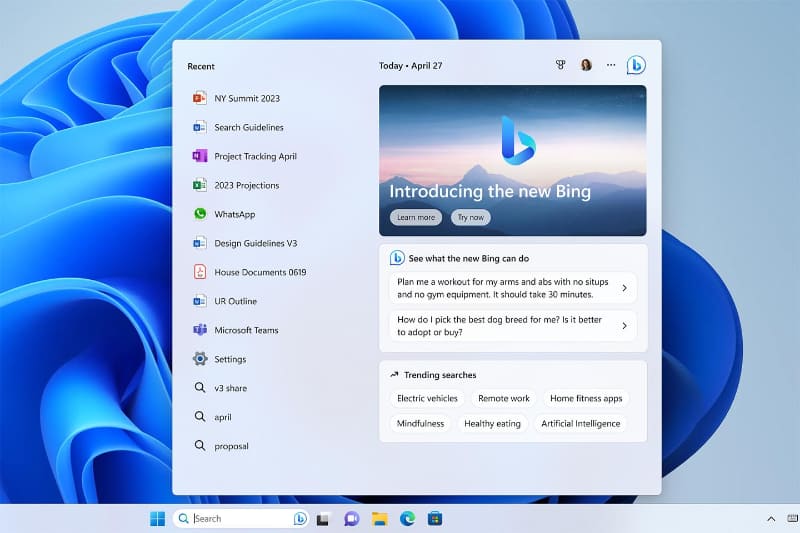Click the 'Today • April 27' header text
Image resolution: width=800 pixels, height=533 pixels.
tap(410, 66)
